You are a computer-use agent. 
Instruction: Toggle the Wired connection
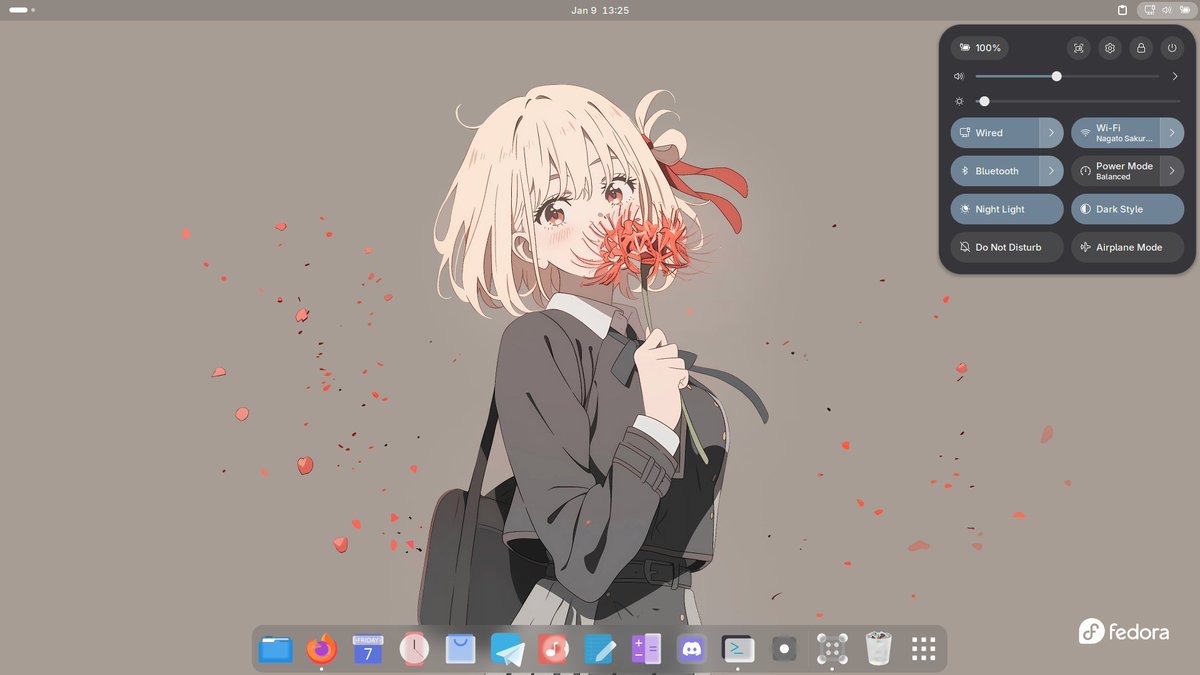[x=994, y=133]
